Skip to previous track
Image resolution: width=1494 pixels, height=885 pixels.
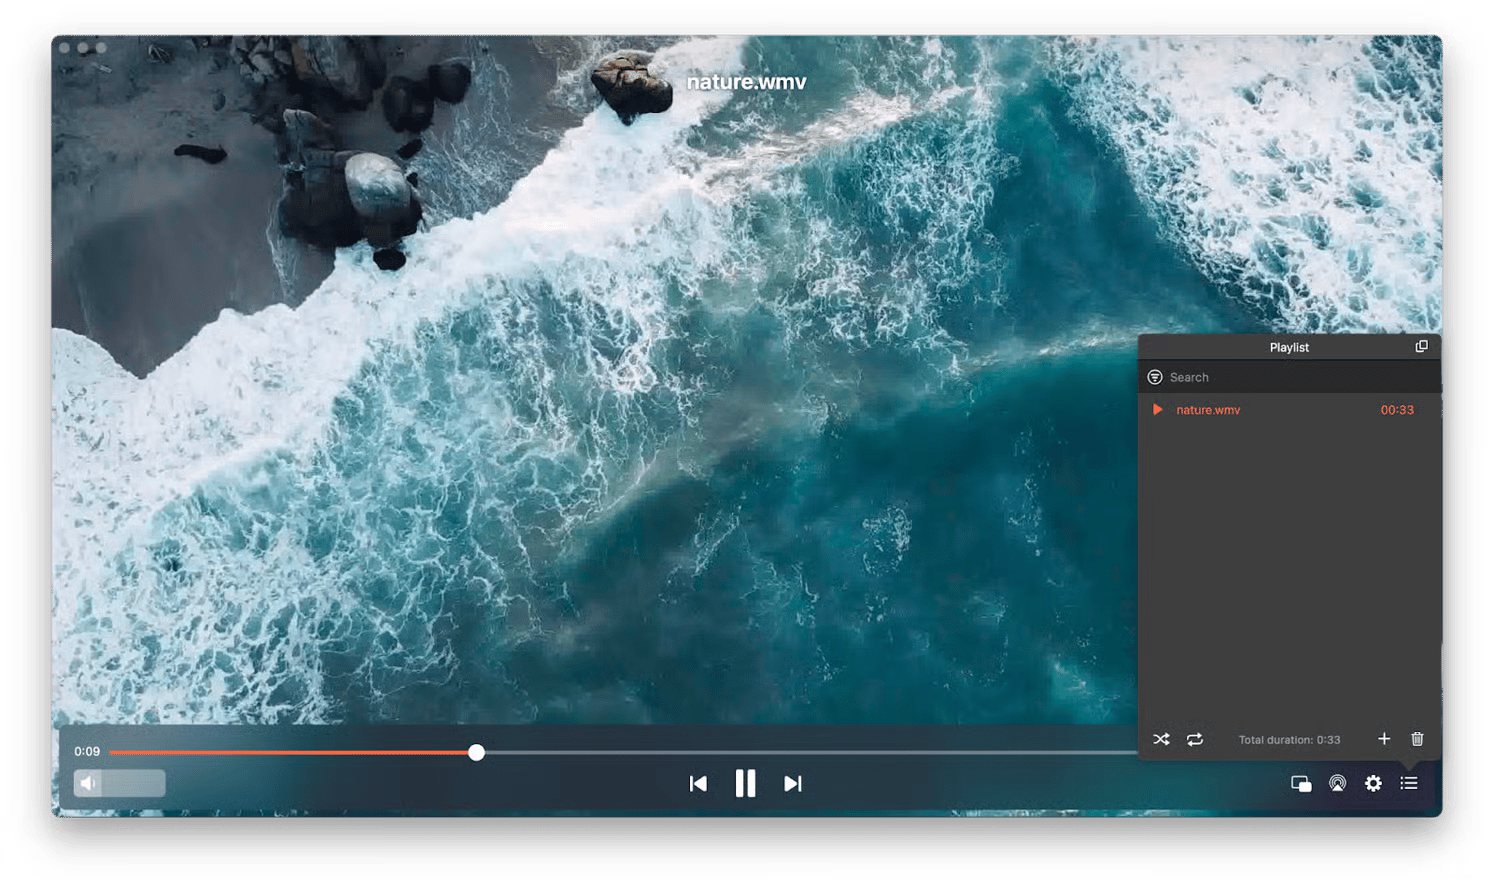tap(698, 783)
